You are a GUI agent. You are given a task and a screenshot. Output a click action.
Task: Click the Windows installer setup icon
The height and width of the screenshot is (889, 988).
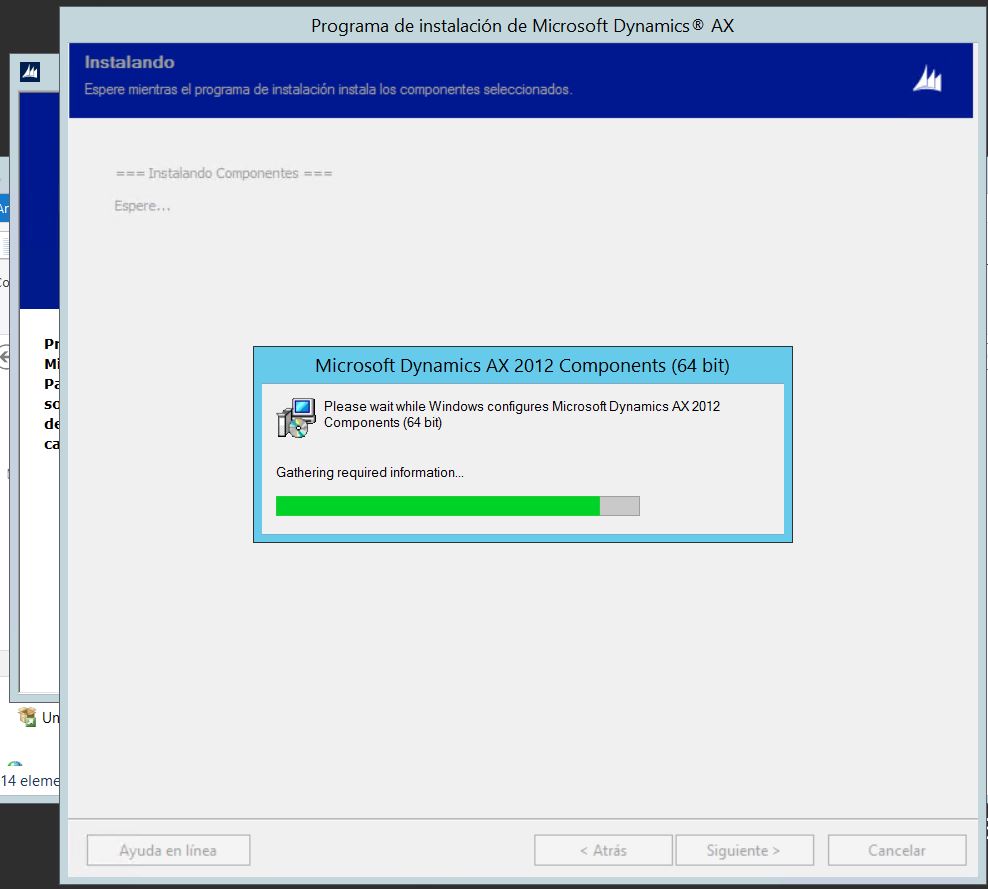296,417
